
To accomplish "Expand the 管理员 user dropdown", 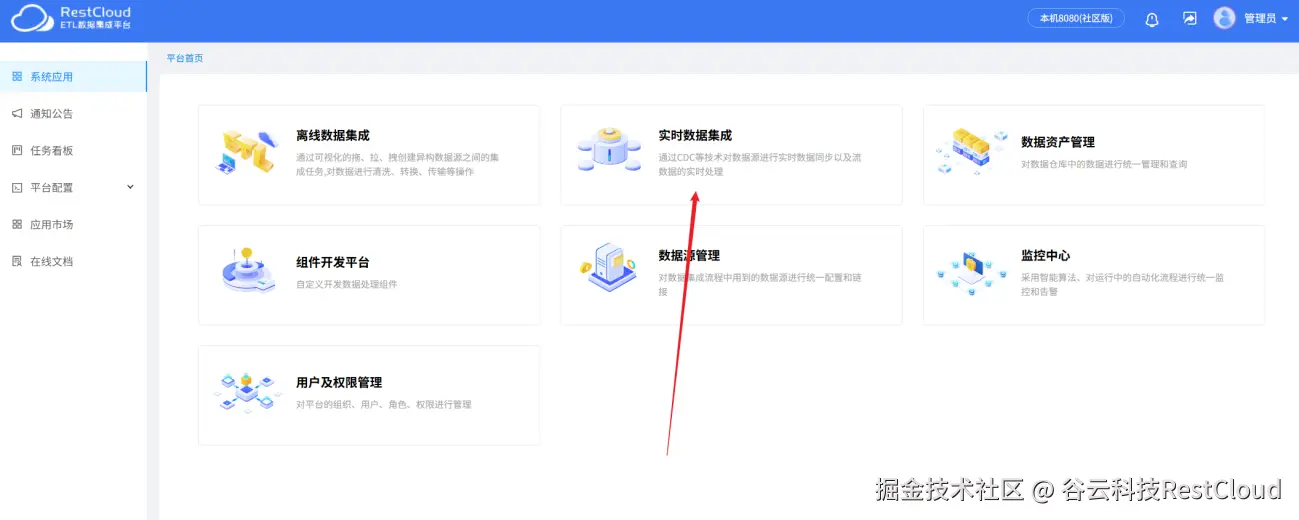I will (x=1265, y=18).
